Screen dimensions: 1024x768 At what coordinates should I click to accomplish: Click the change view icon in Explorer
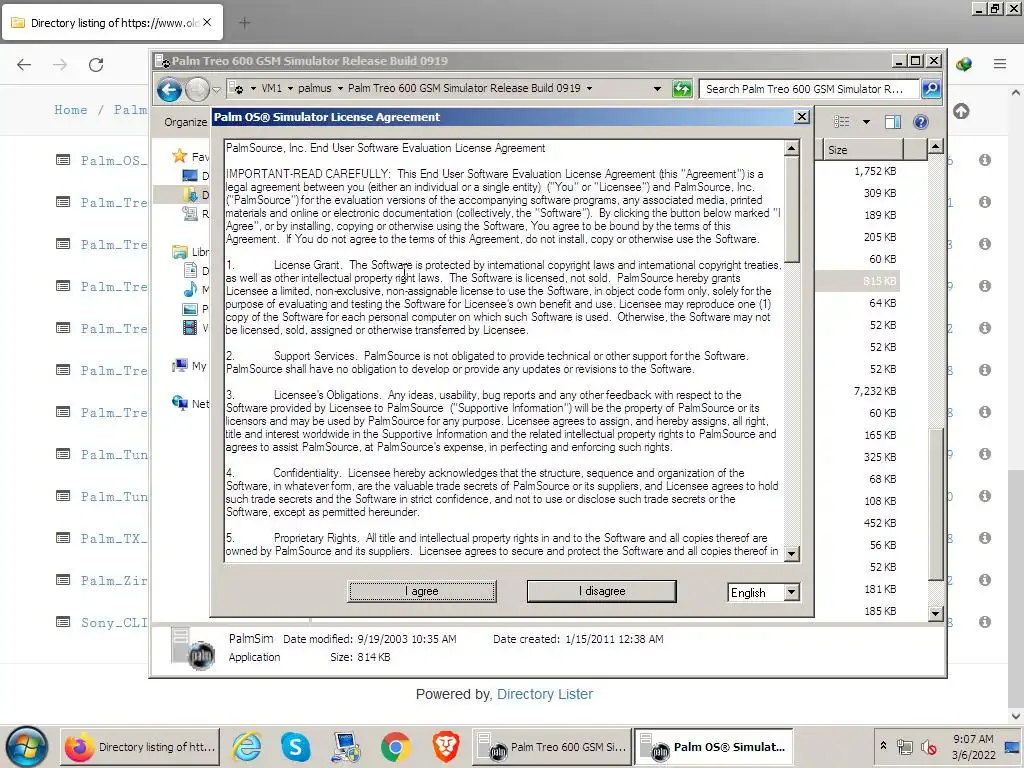[842, 121]
